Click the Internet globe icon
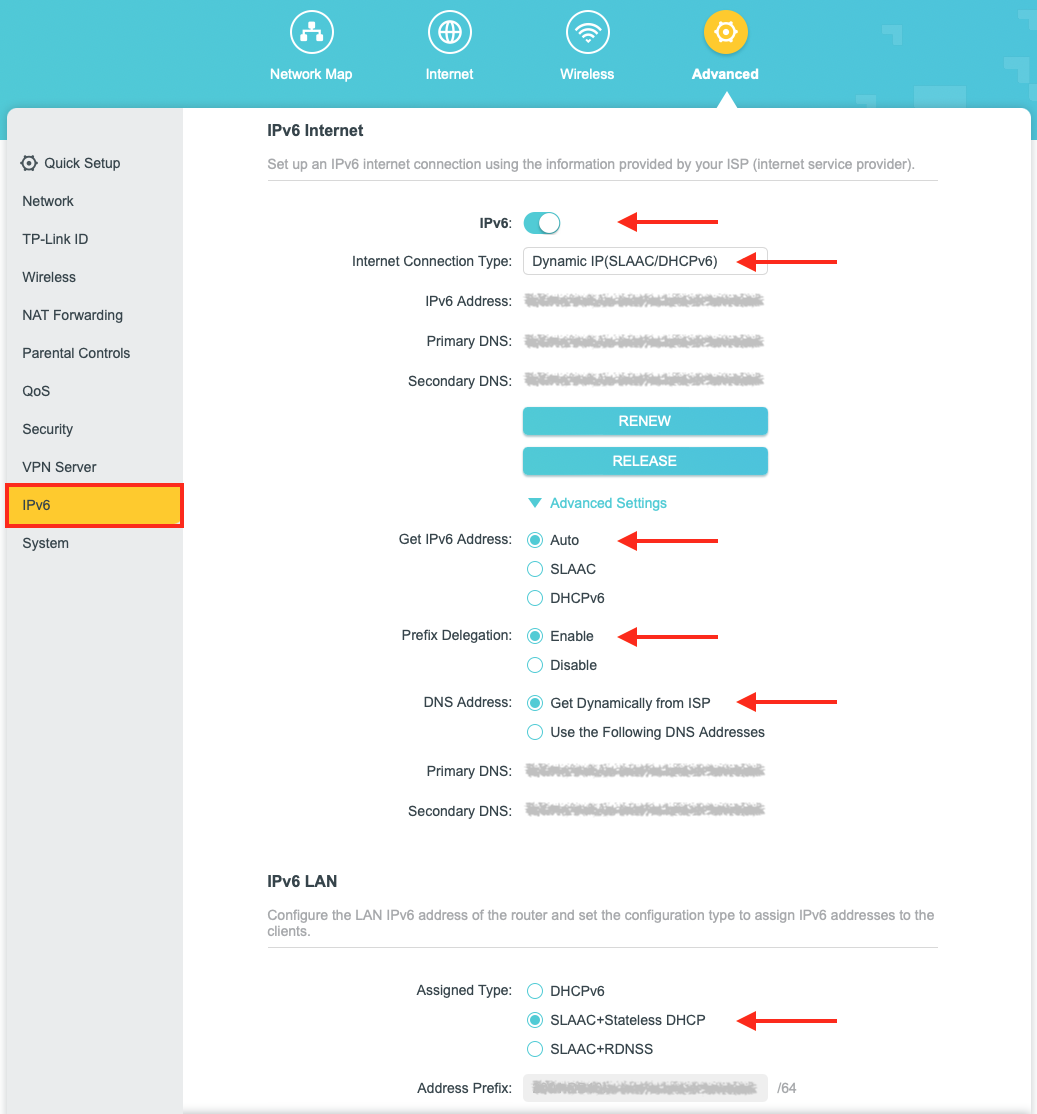The width and height of the screenshot is (1037, 1114). pyautogui.click(x=449, y=33)
